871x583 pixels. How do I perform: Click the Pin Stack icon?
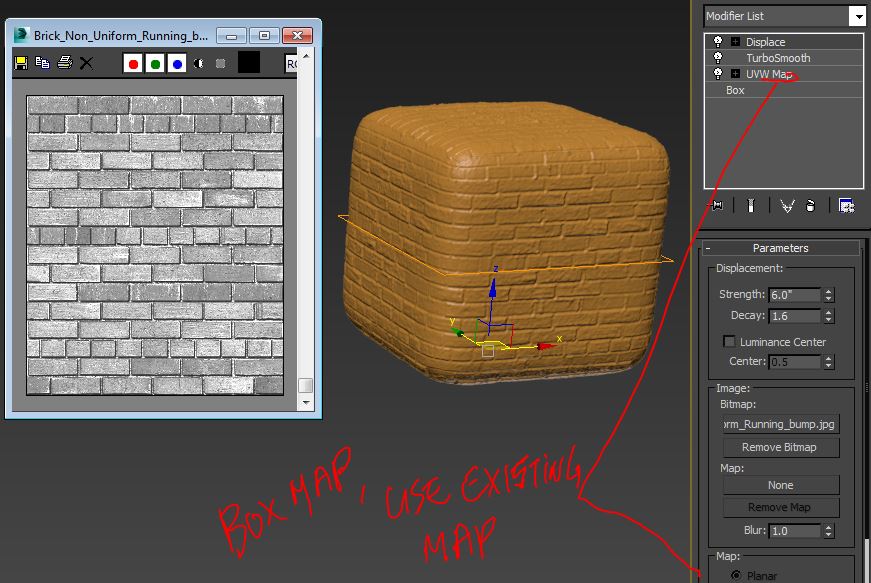[x=717, y=206]
